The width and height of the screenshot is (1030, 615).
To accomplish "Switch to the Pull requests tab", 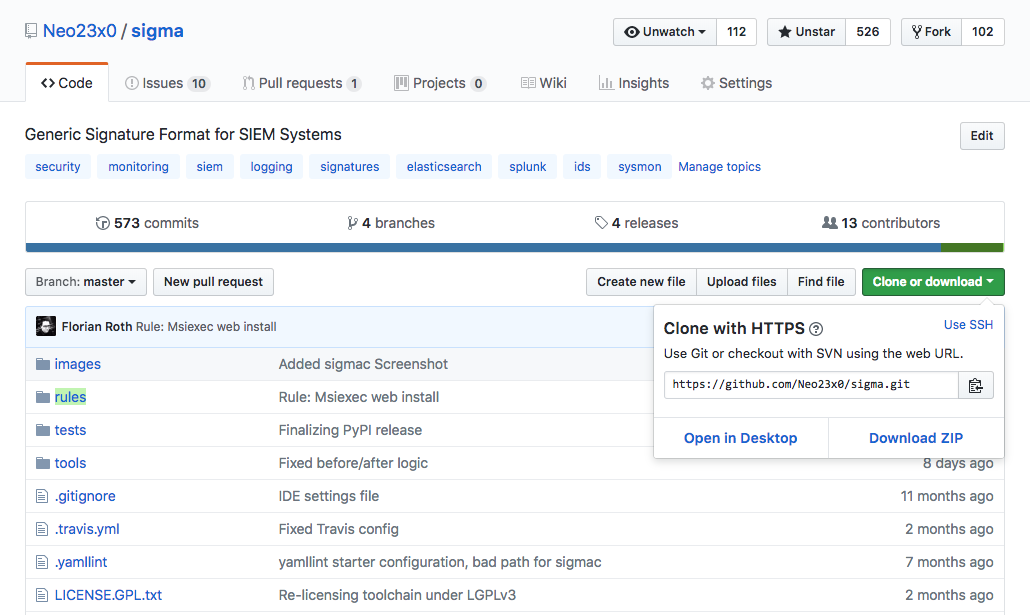I will click(x=300, y=83).
